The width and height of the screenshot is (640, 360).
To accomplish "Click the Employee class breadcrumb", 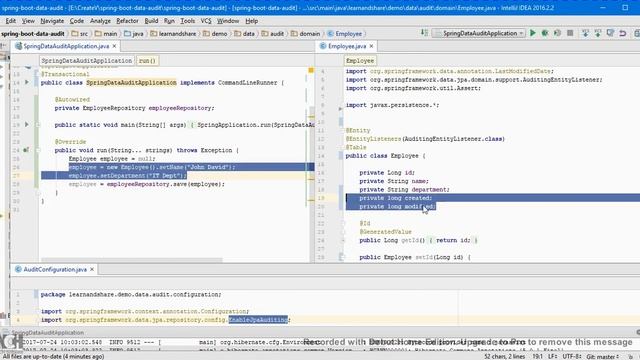I will point(345,33).
